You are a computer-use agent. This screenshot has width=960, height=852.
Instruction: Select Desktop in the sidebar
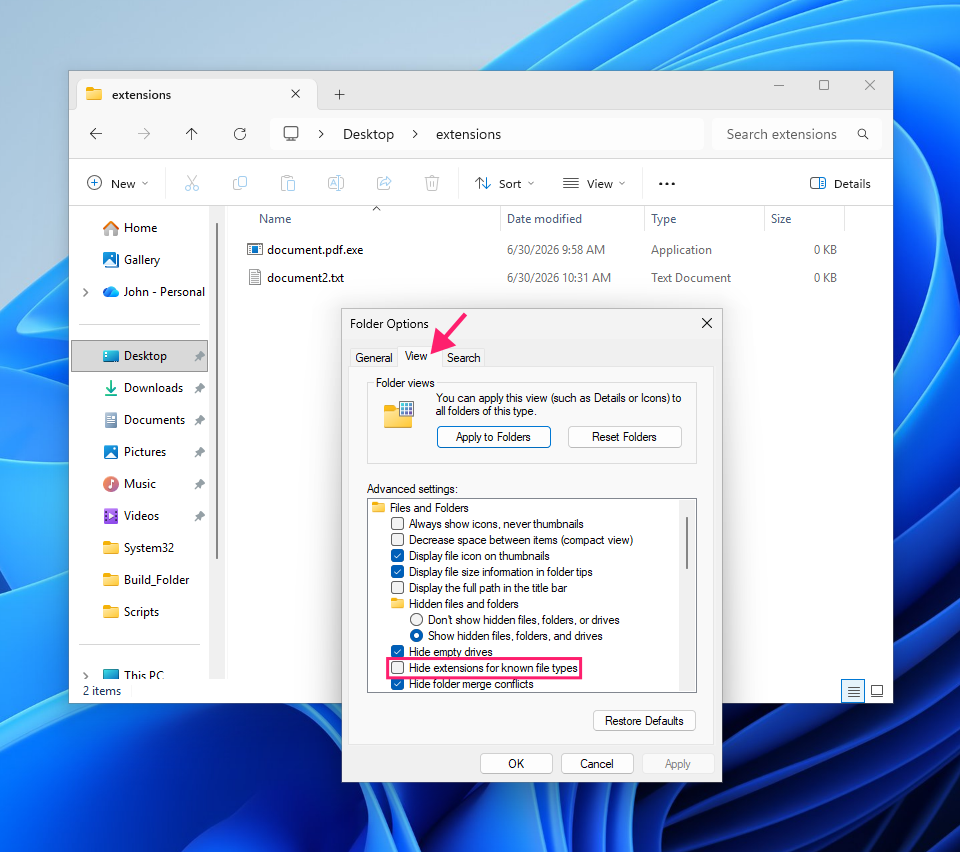coord(140,356)
